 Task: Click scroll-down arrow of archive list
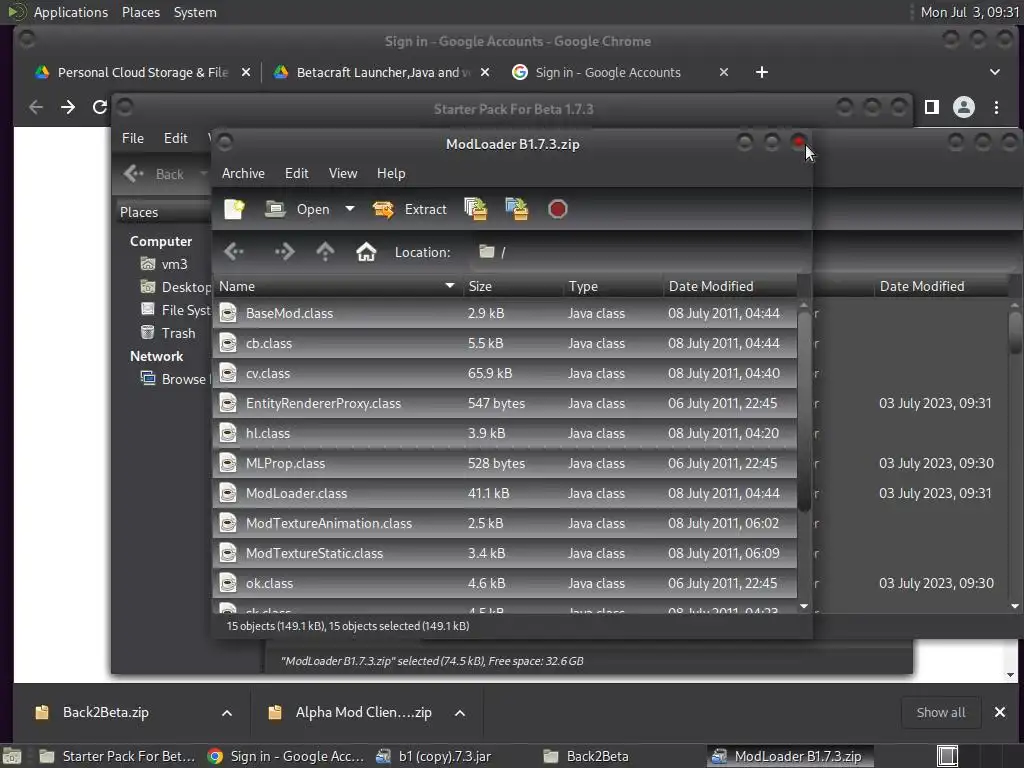point(804,607)
